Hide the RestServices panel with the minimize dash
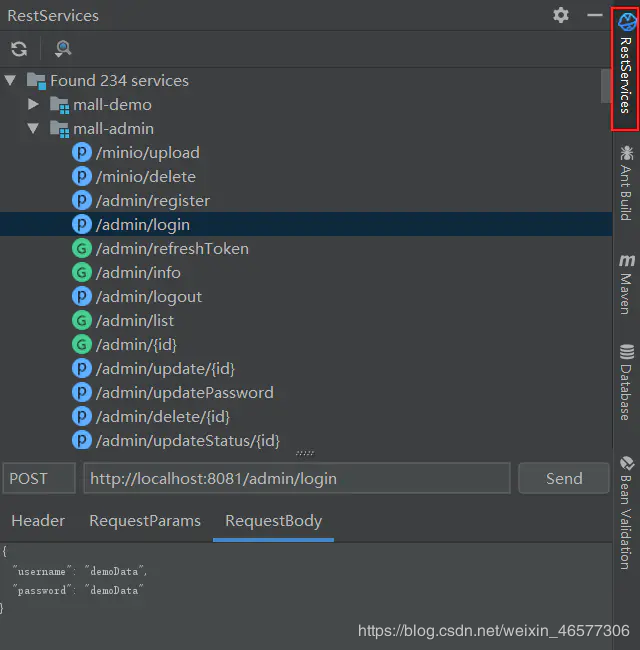 pyautogui.click(x=595, y=15)
